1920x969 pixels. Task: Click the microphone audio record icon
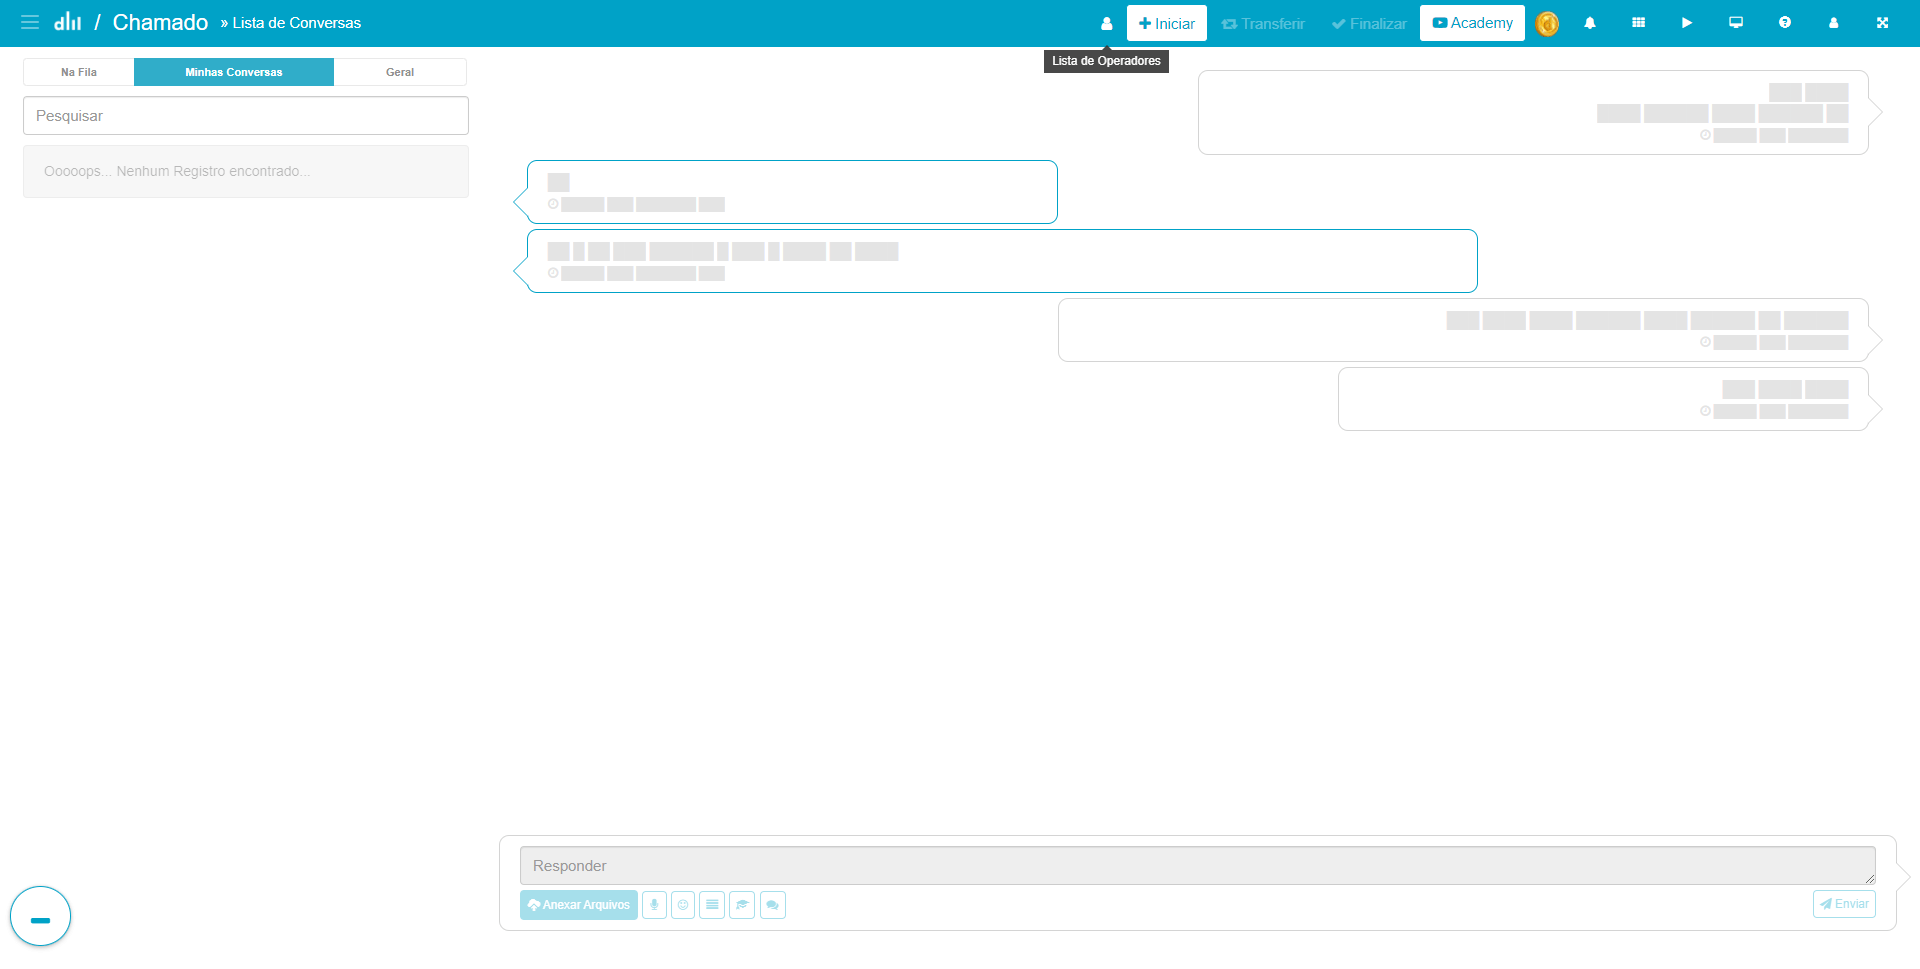coord(654,905)
